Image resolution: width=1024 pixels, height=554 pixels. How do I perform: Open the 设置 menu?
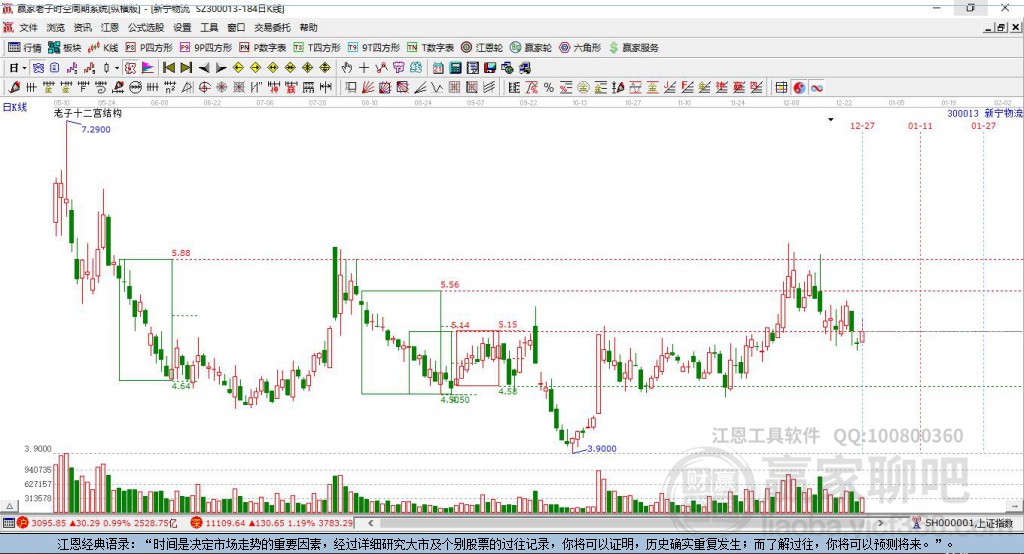[182, 27]
